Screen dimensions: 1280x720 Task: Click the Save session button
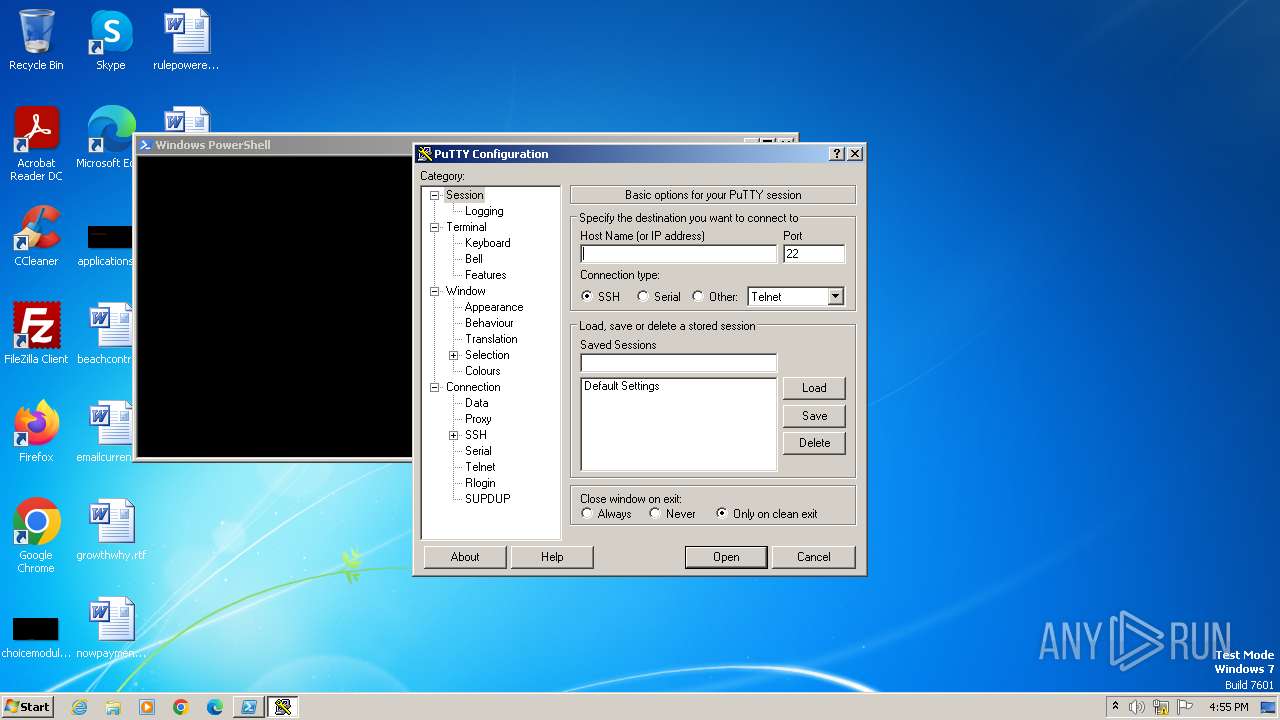(x=814, y=416)
